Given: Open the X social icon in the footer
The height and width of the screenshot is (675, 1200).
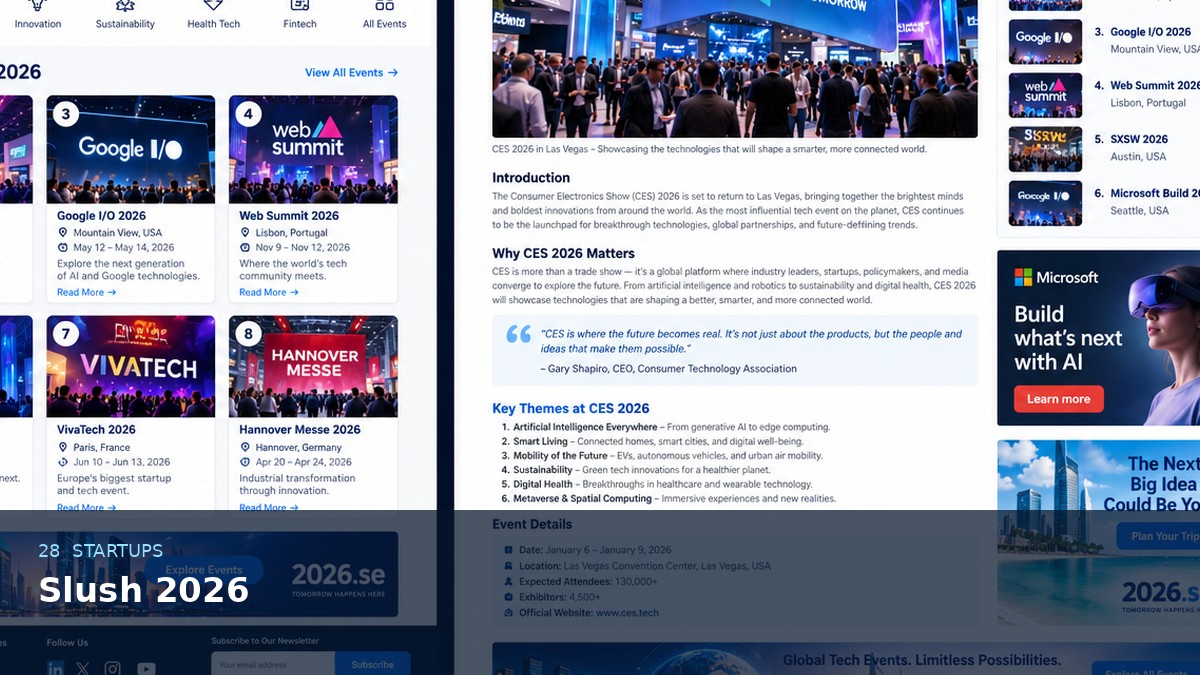Looking at the screenshot, I should [x=83, y=668].
